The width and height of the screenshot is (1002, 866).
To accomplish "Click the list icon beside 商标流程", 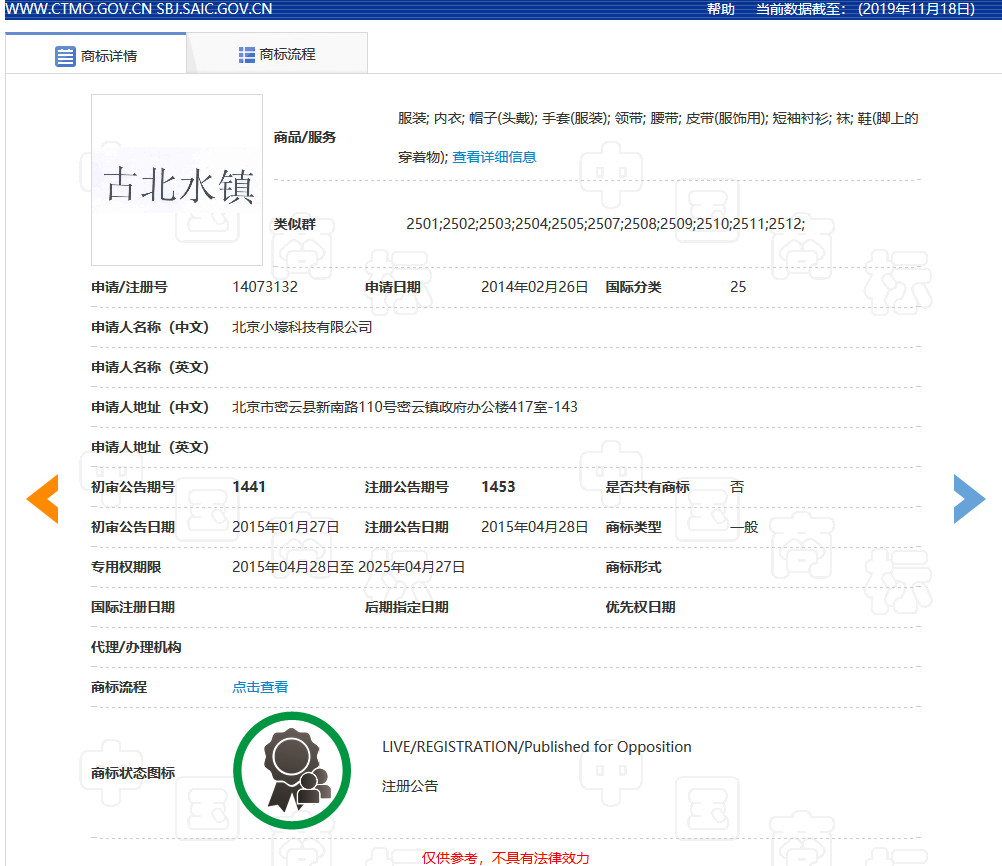I will [x=247, y=55].
